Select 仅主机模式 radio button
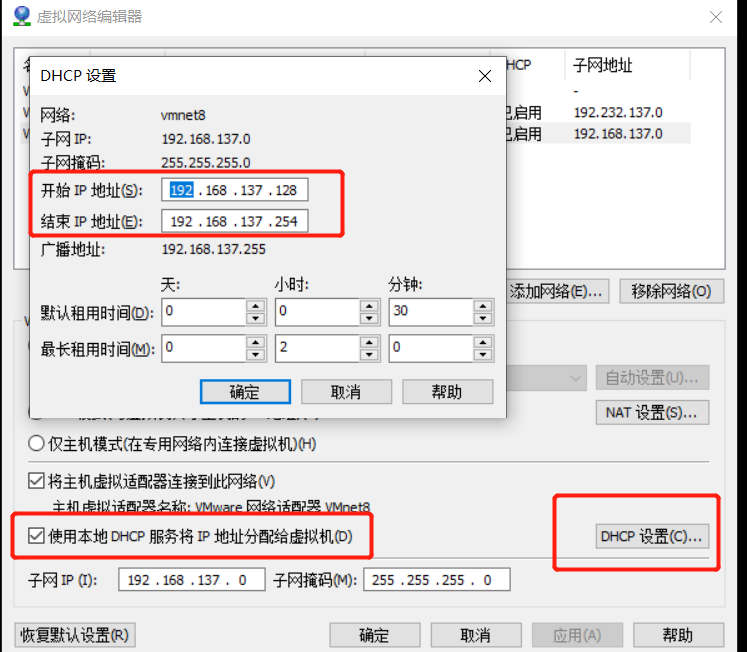Viewport: 747px width, 652px height. [x=36, y=444]
